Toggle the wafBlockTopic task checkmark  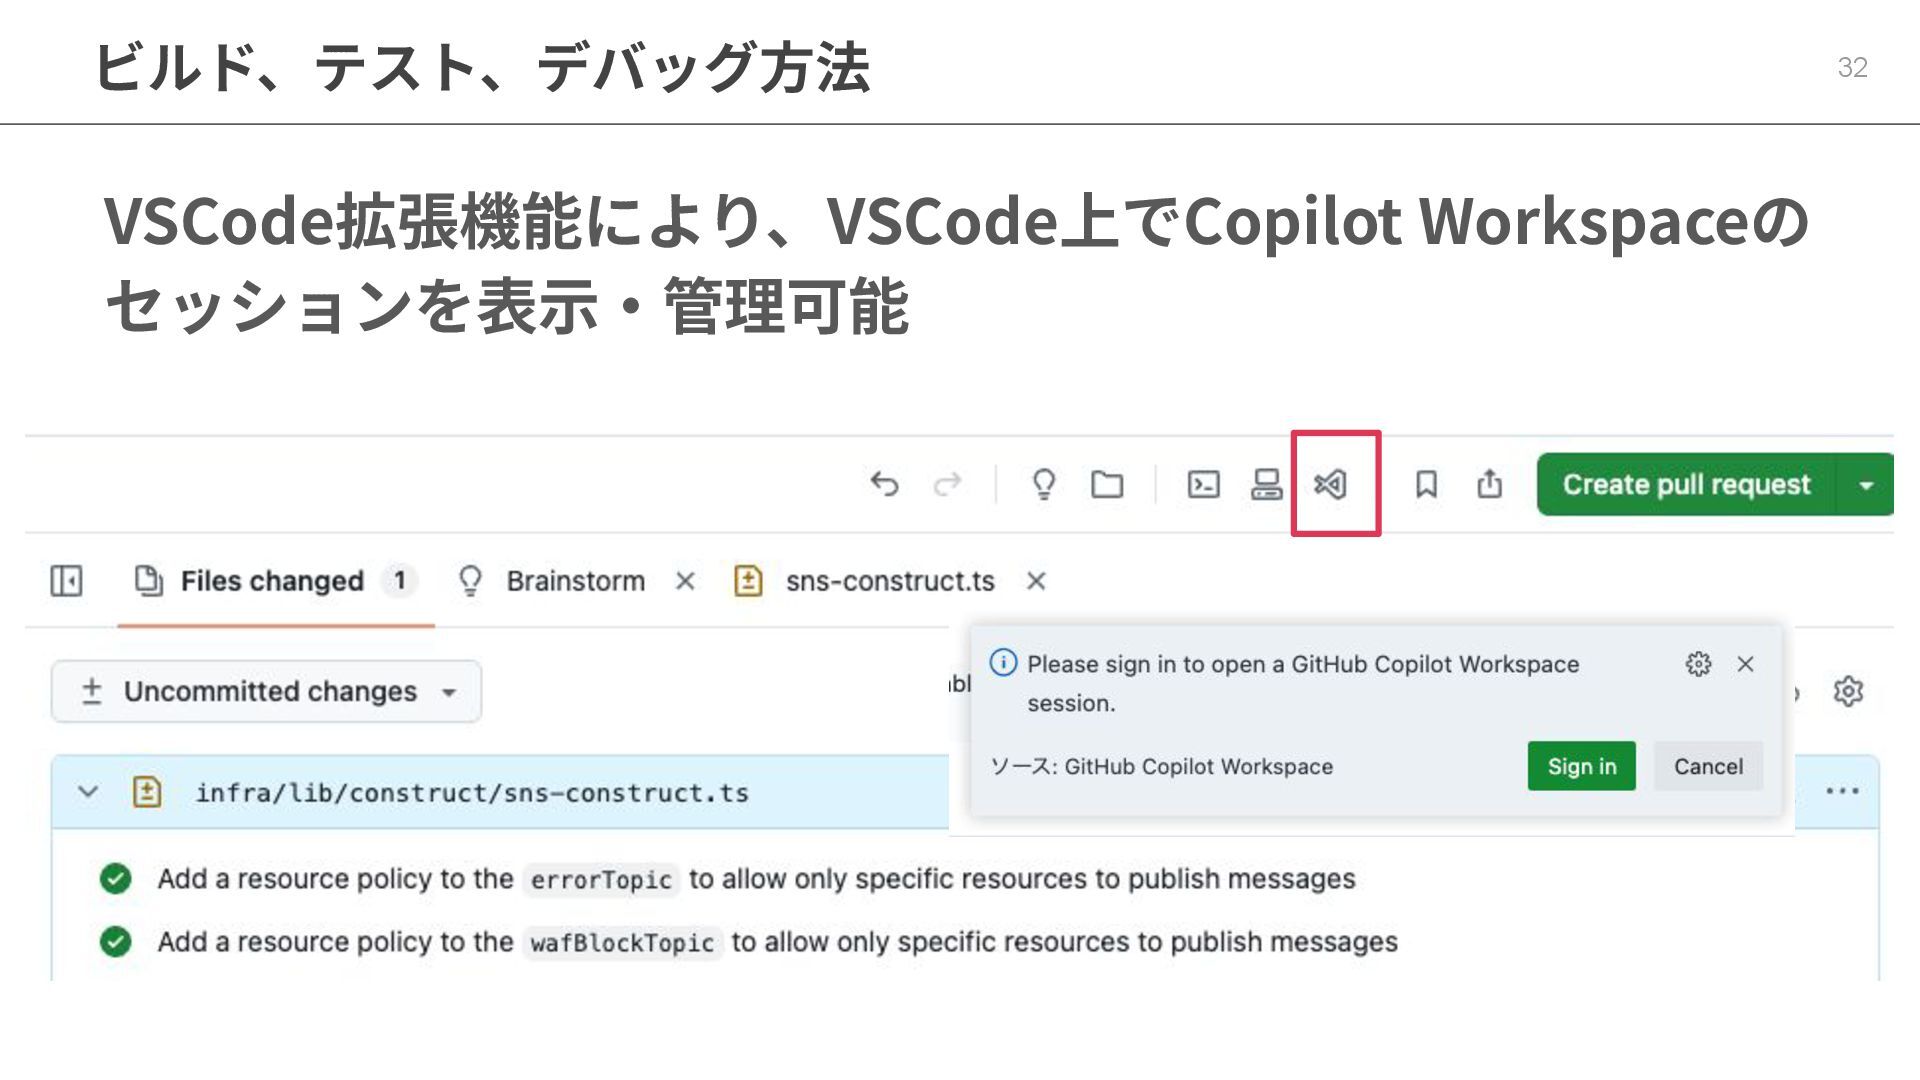pyautogui.click(x=116, y=942)
